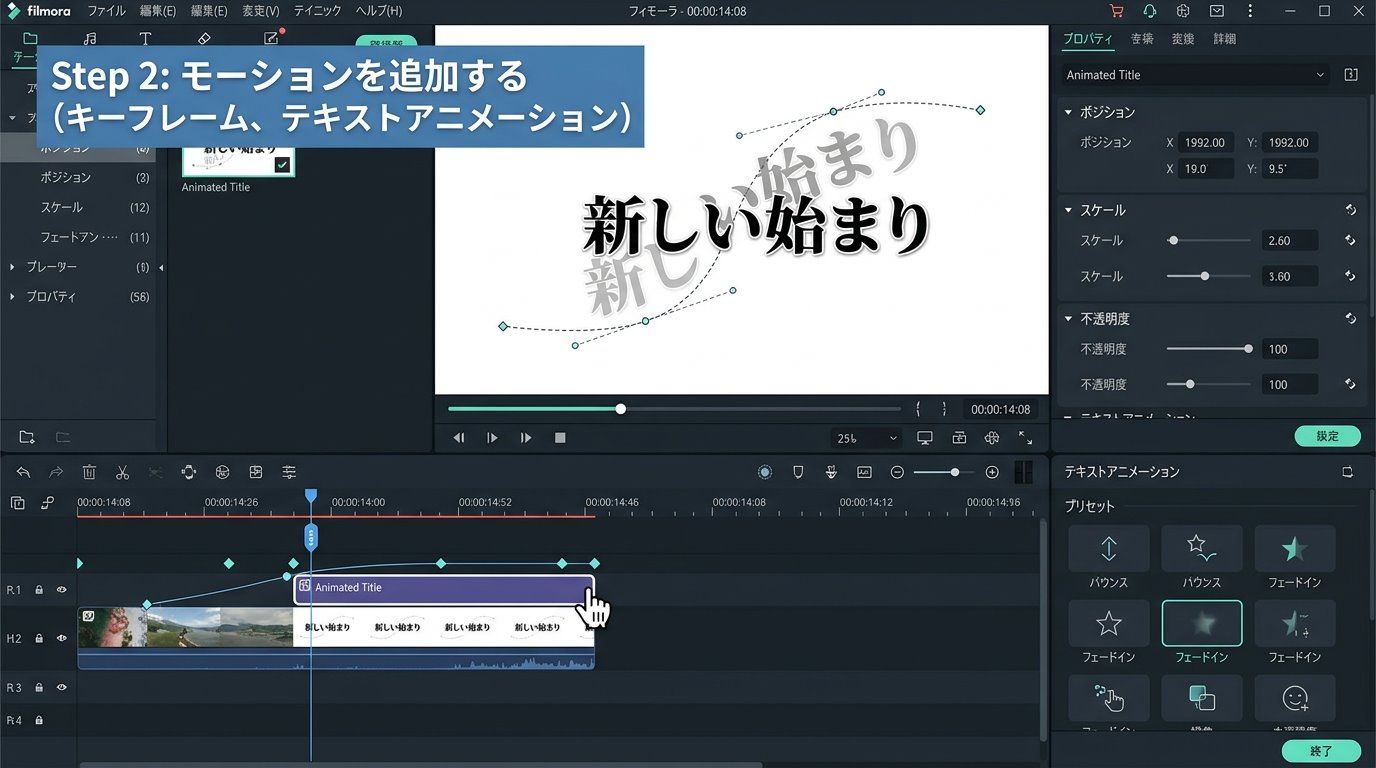The image size is (1376, 768).
Task: Play the preview with the play button
Action: 492,438
